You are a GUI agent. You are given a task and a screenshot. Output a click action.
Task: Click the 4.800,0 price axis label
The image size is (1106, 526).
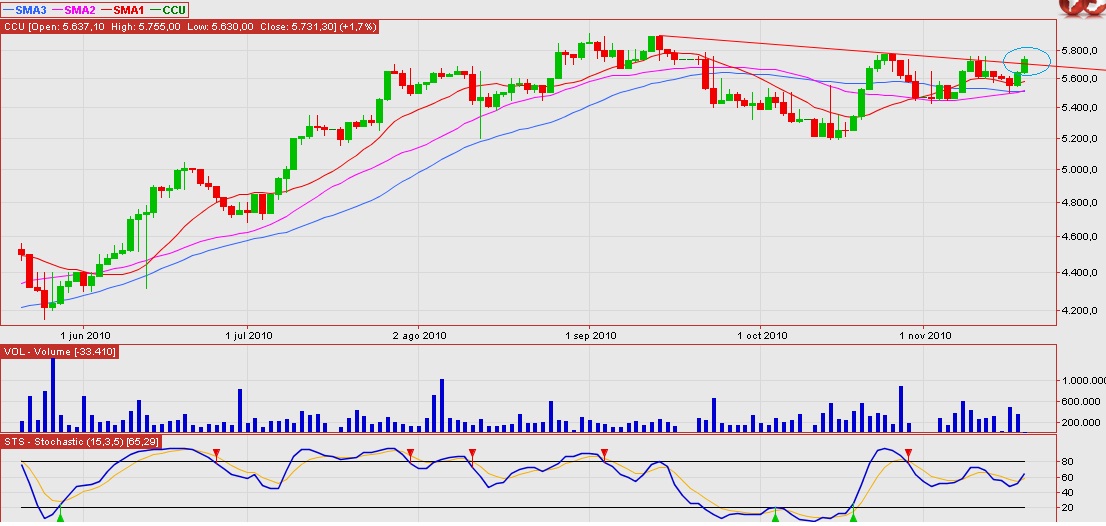click(1079, 203)
